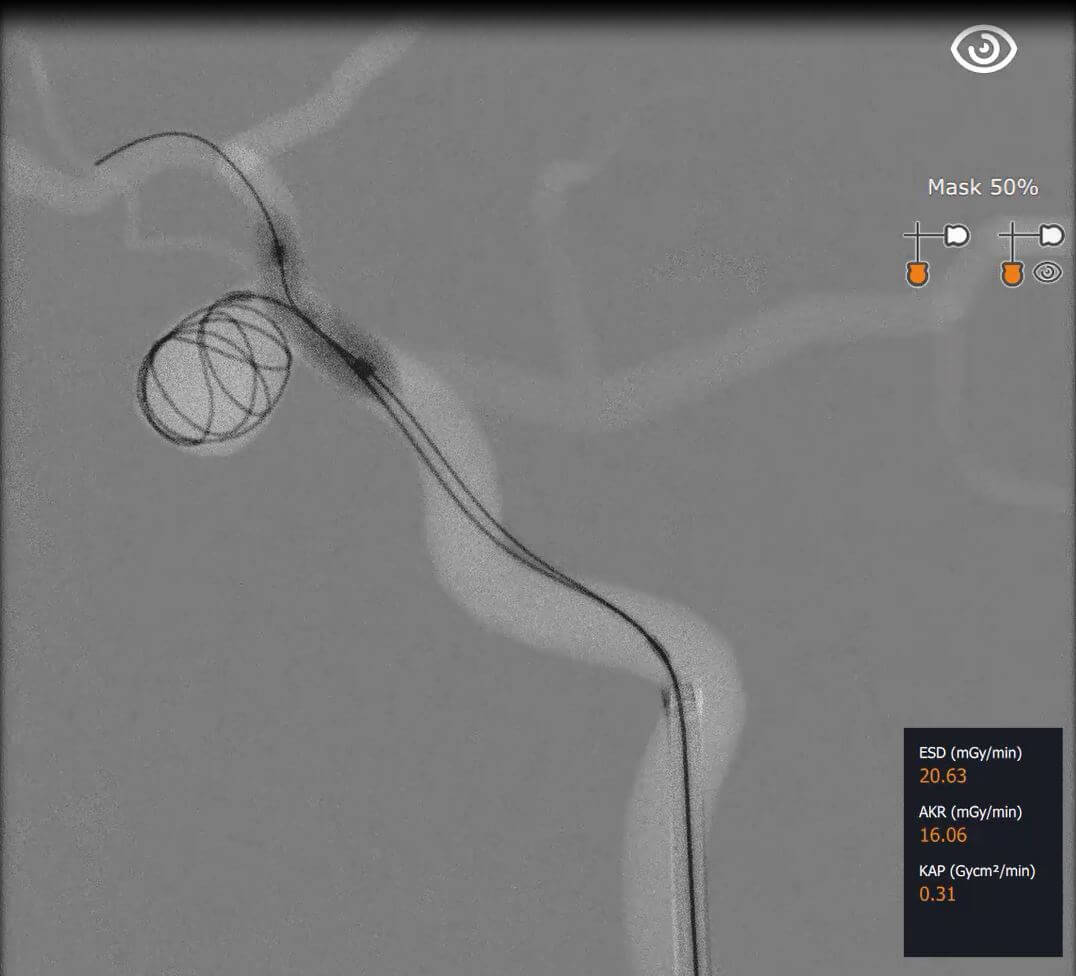Click the white balloon symbol on left injector icon
This screenshot has width=1076, height=976.
pyautogui.click(x=957, y=234)
